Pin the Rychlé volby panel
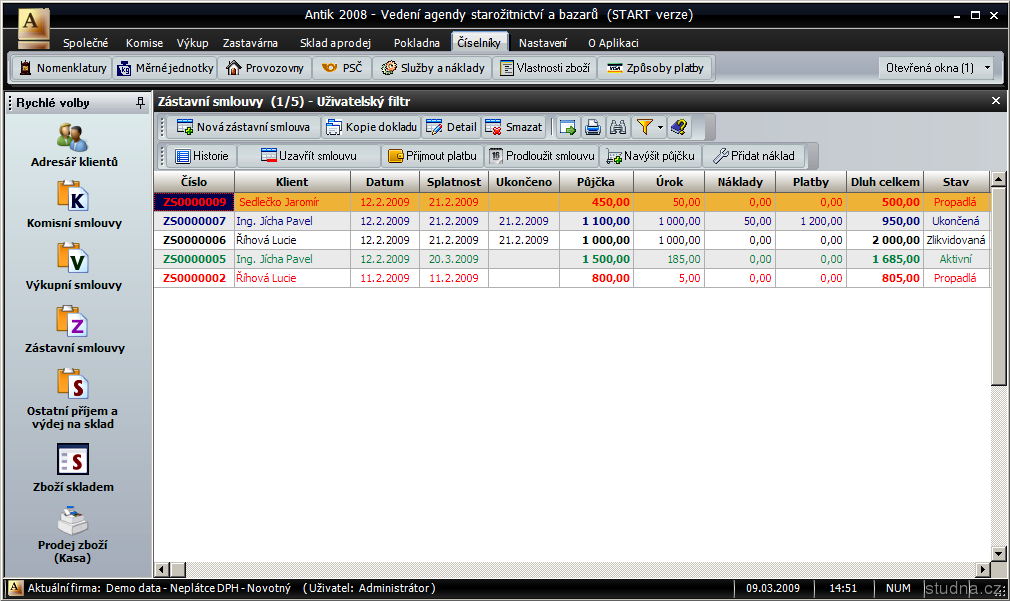This screenshot has width=1010, height=601. click(140, 102)
